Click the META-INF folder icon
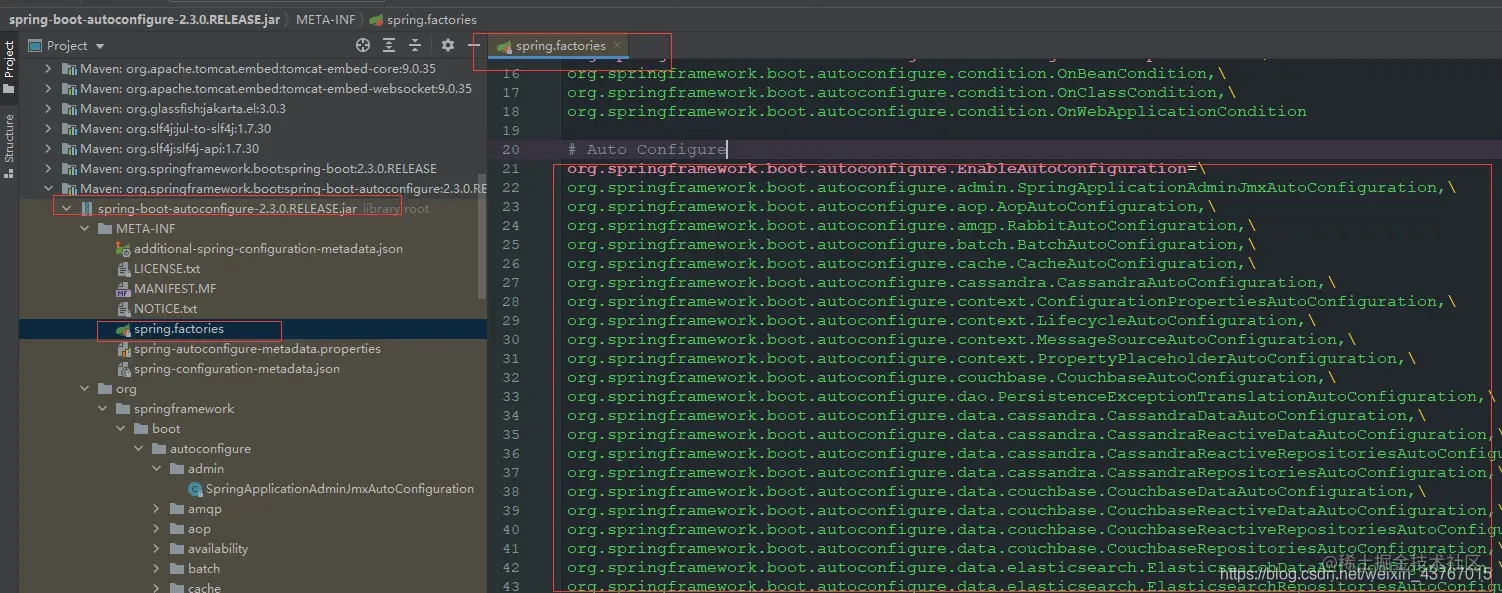 click(x=105, y=229)
